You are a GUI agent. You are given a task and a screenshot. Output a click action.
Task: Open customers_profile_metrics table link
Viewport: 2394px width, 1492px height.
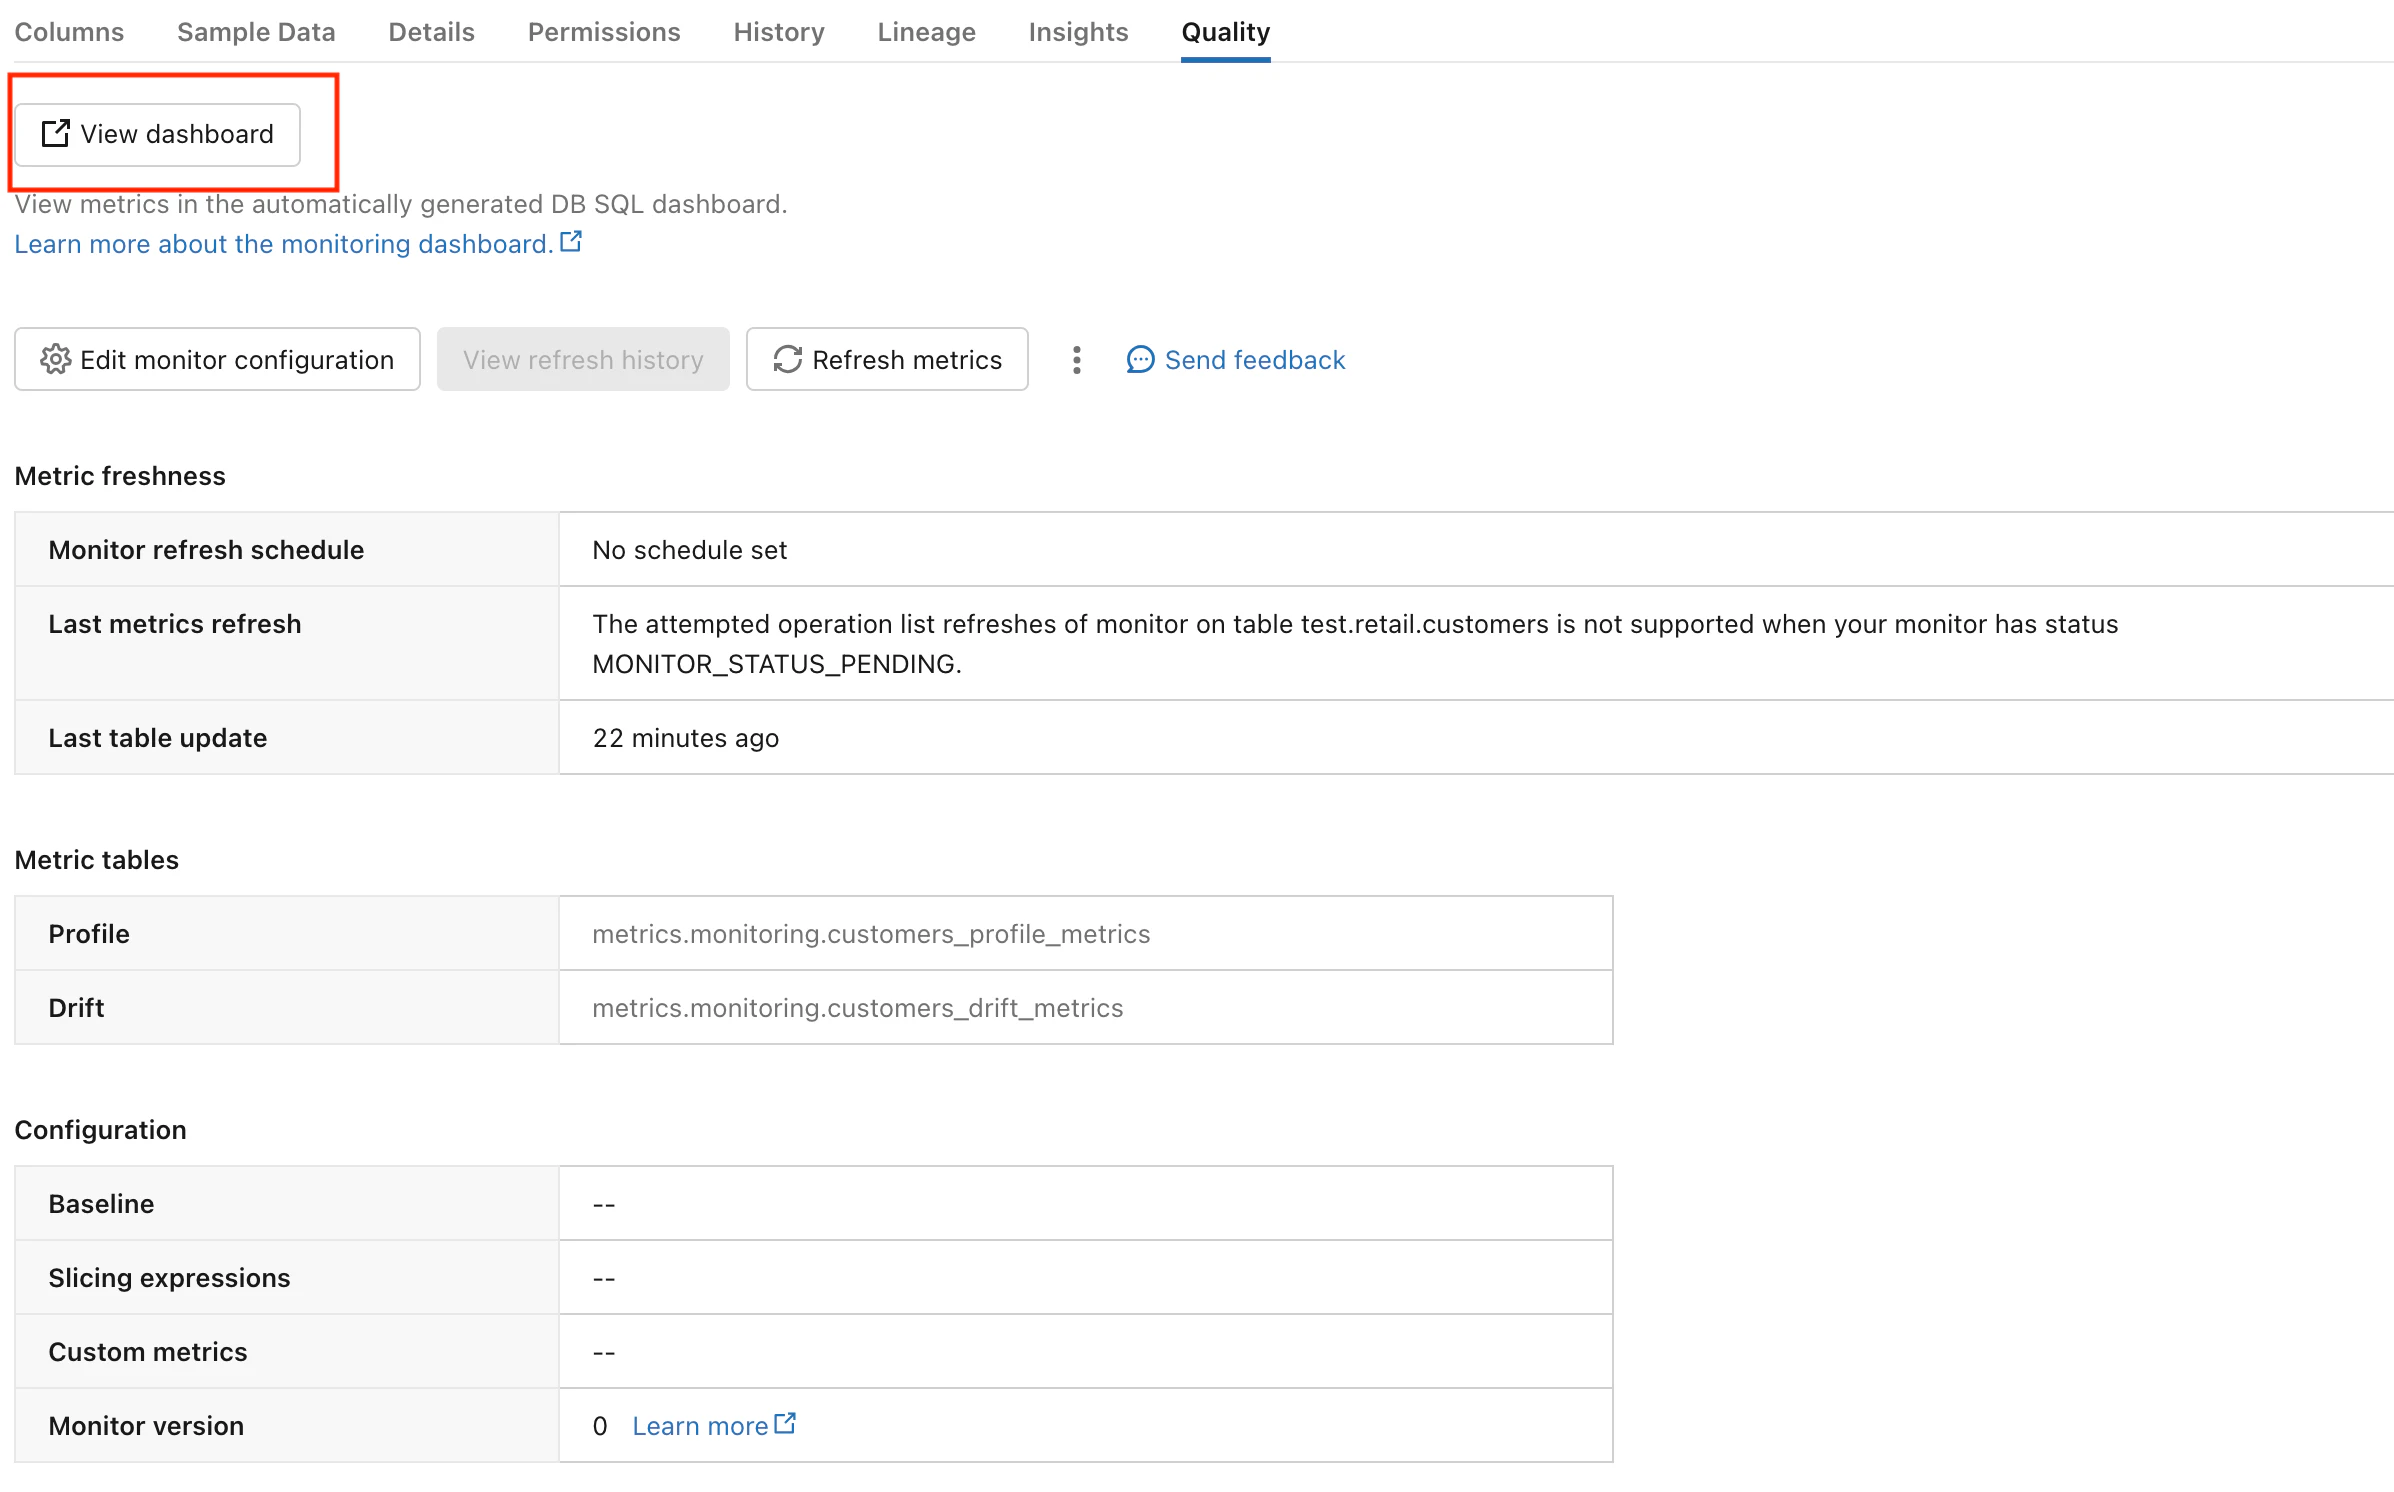(x=870, y=934)
